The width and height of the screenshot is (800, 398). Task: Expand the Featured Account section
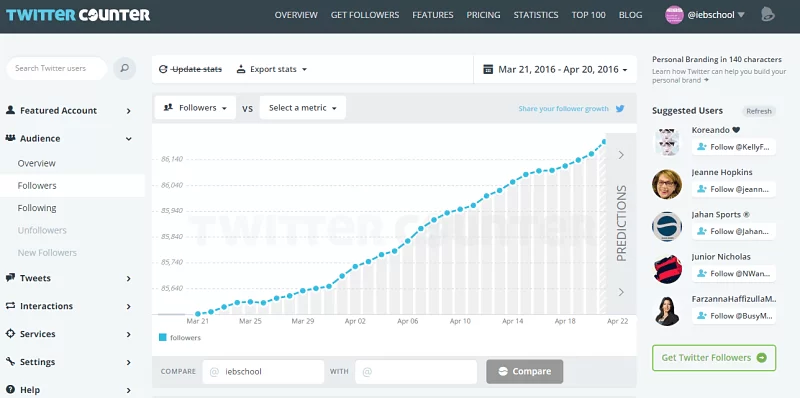coord(129,111)
